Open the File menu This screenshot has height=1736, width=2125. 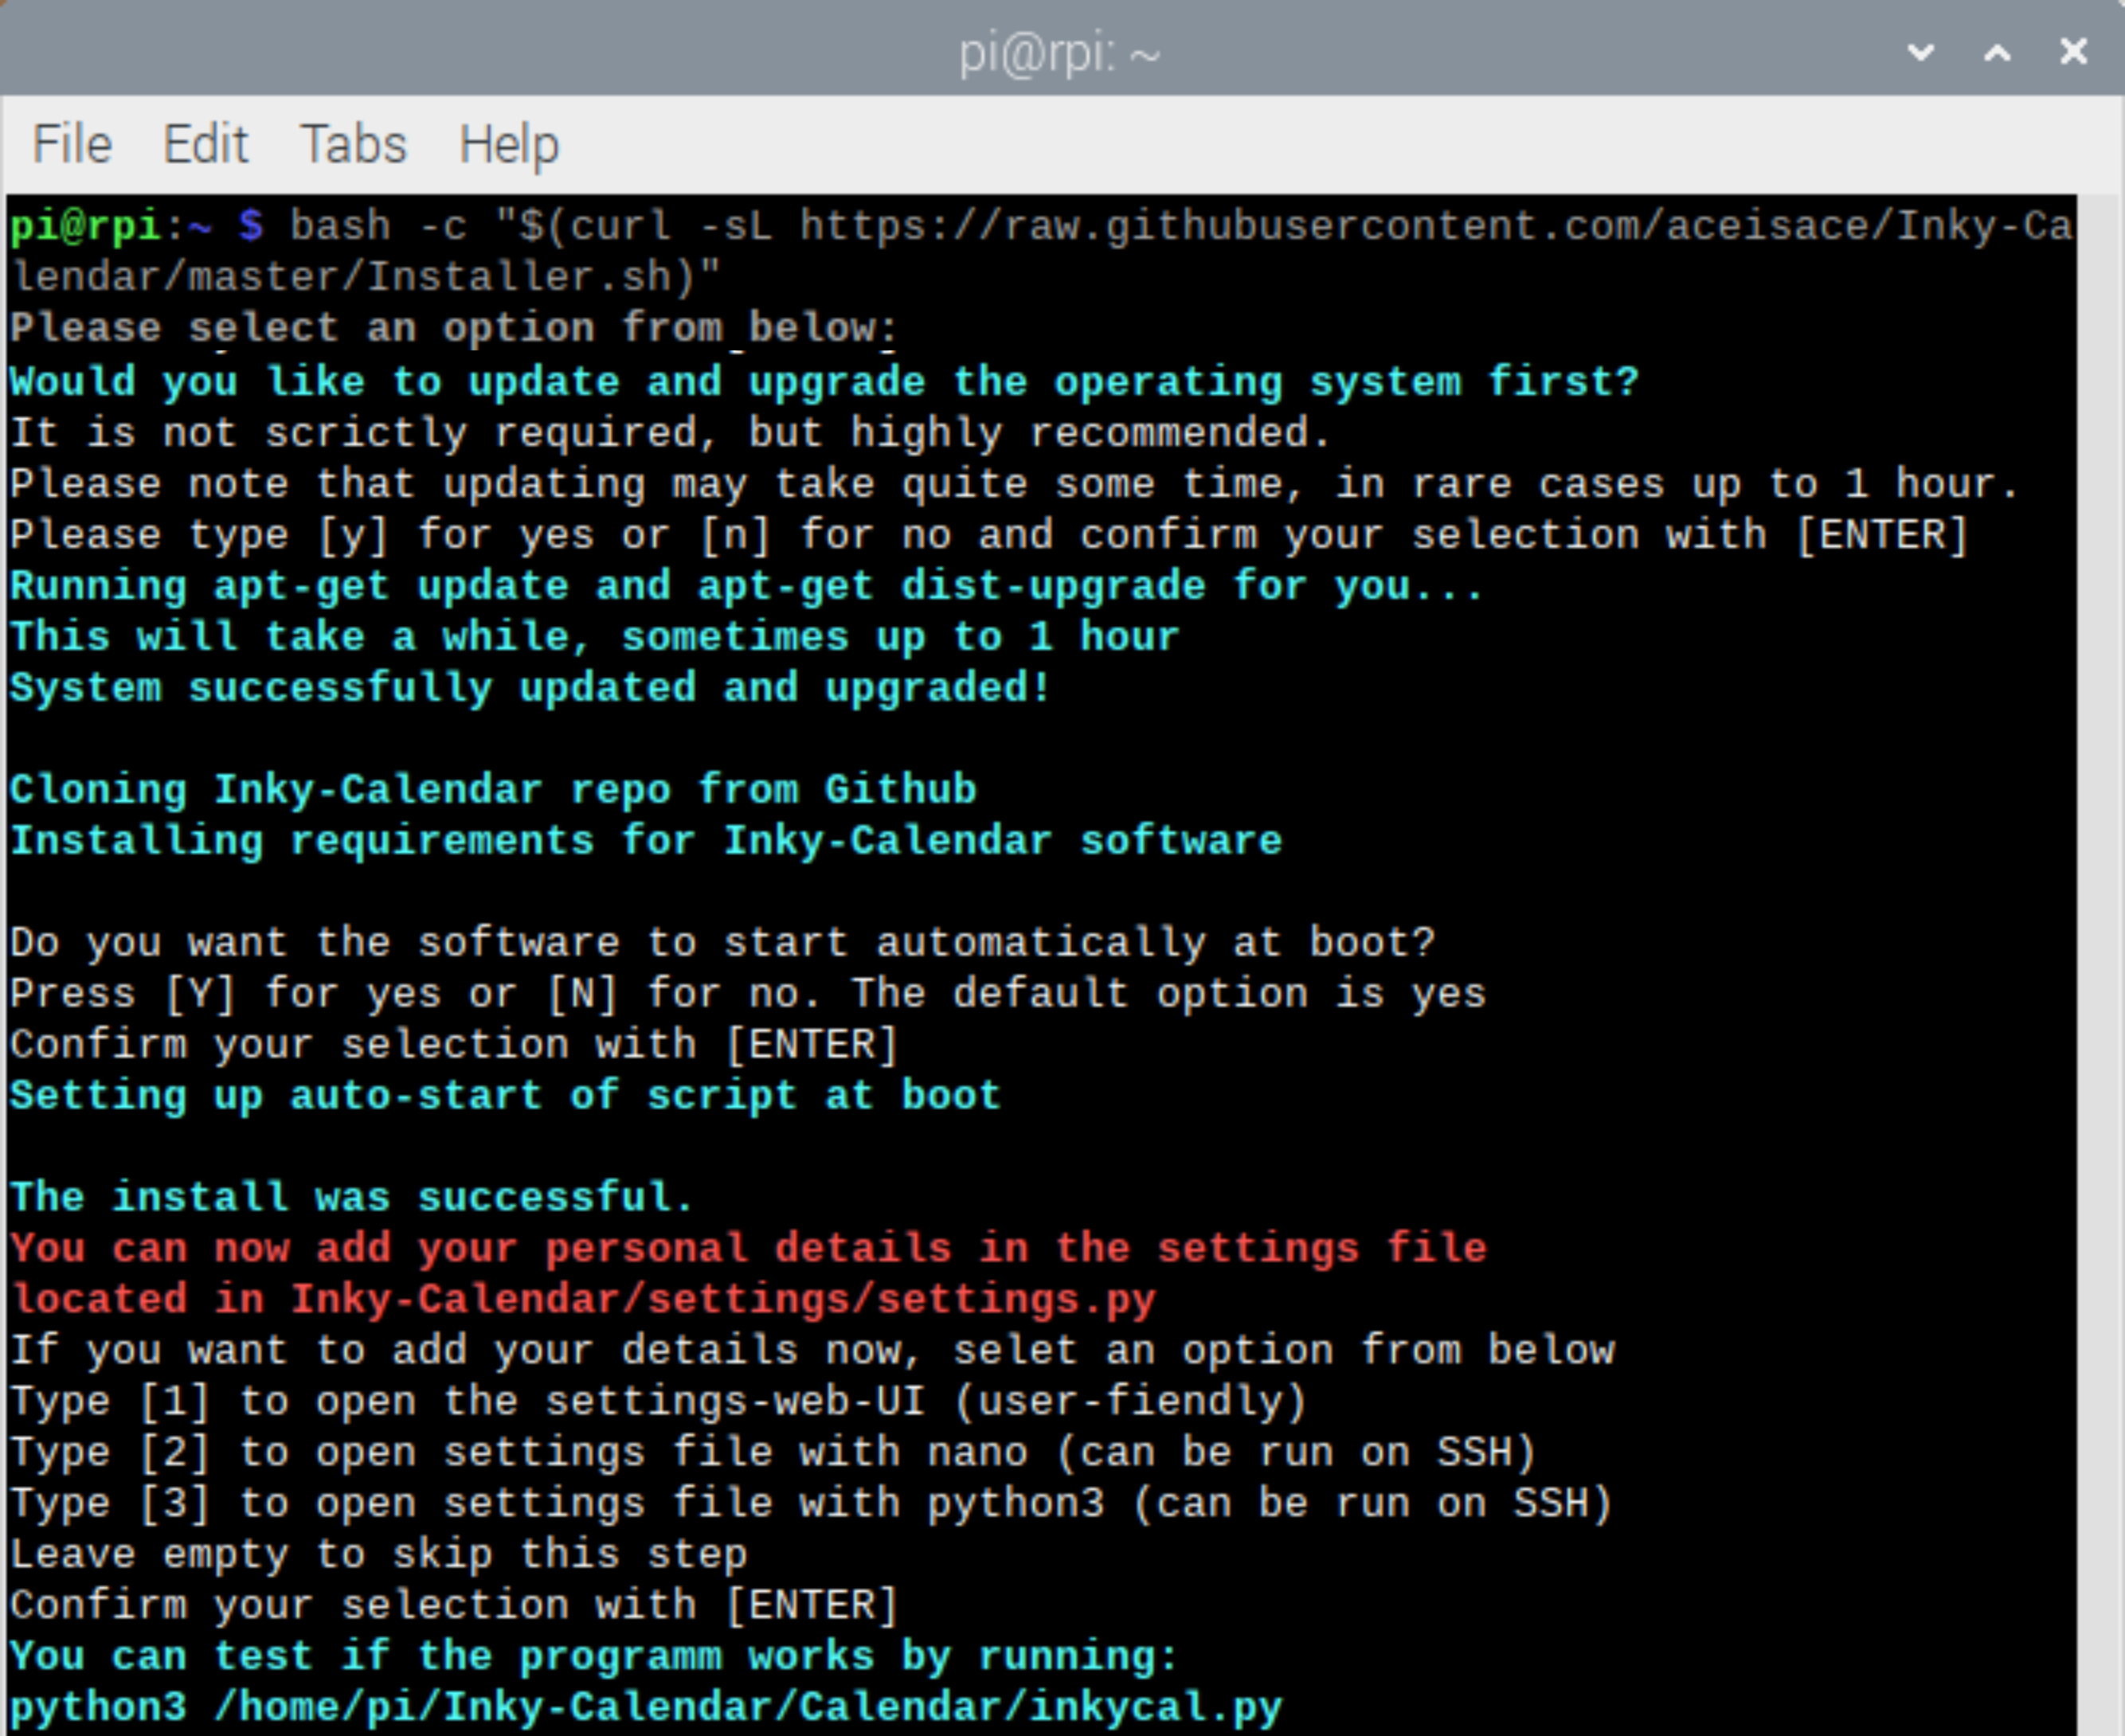pyautogui.click(x=71, y=144)
